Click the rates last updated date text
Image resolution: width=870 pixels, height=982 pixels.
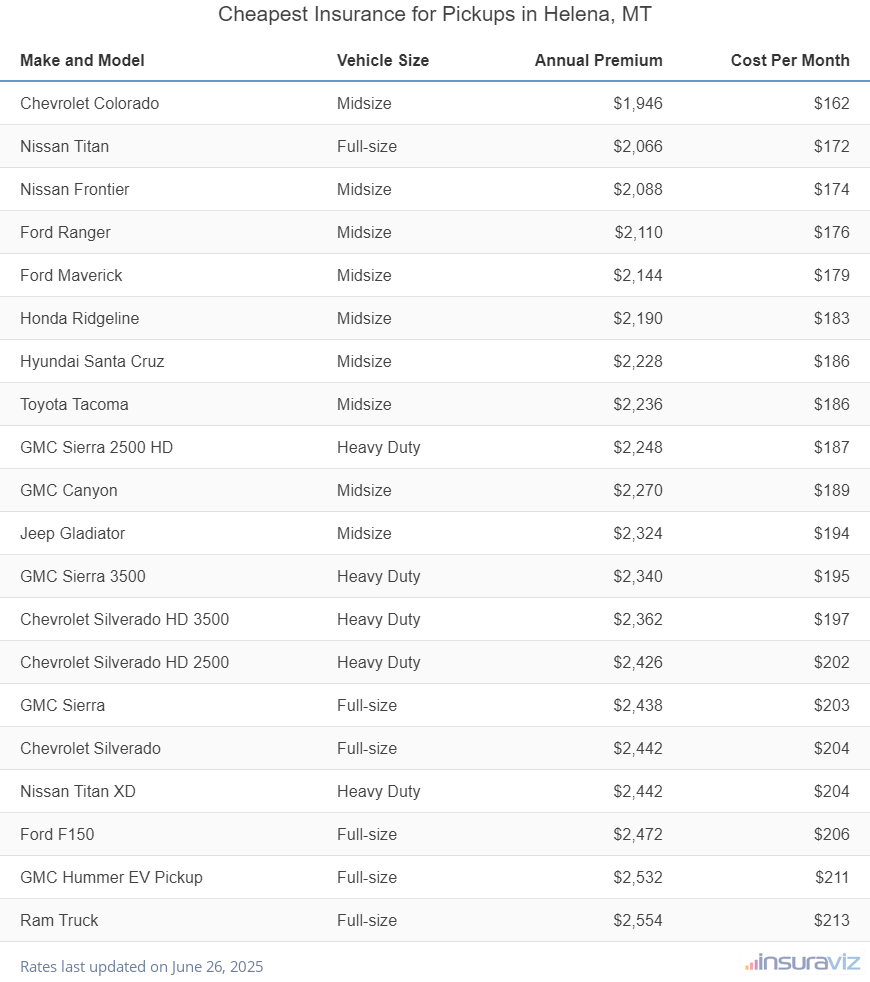click(x=141, y=967)
